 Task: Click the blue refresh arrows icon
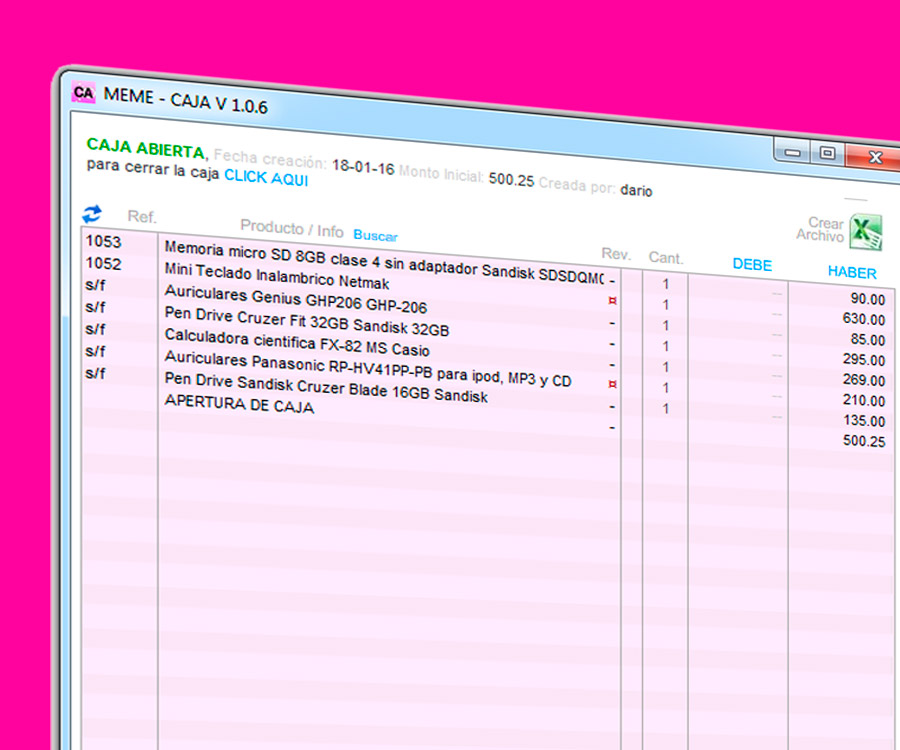92,214
